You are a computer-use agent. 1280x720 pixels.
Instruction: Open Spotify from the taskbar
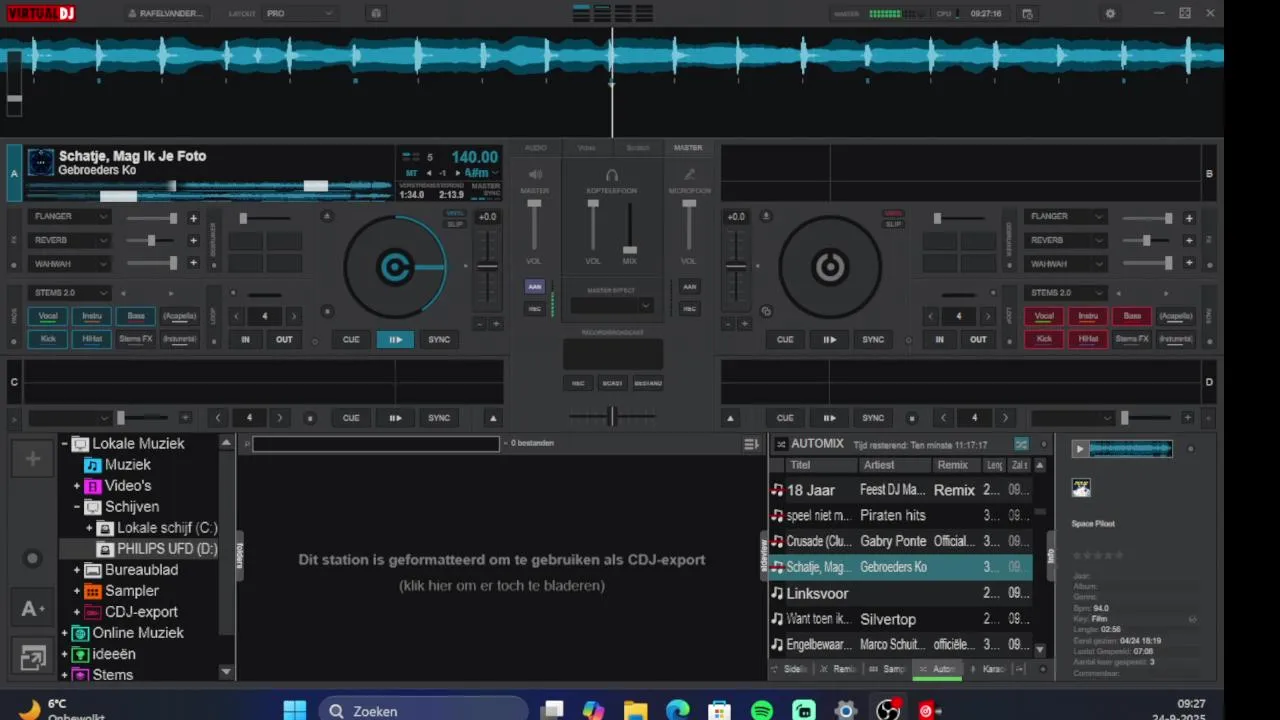(x=762, y=710)
